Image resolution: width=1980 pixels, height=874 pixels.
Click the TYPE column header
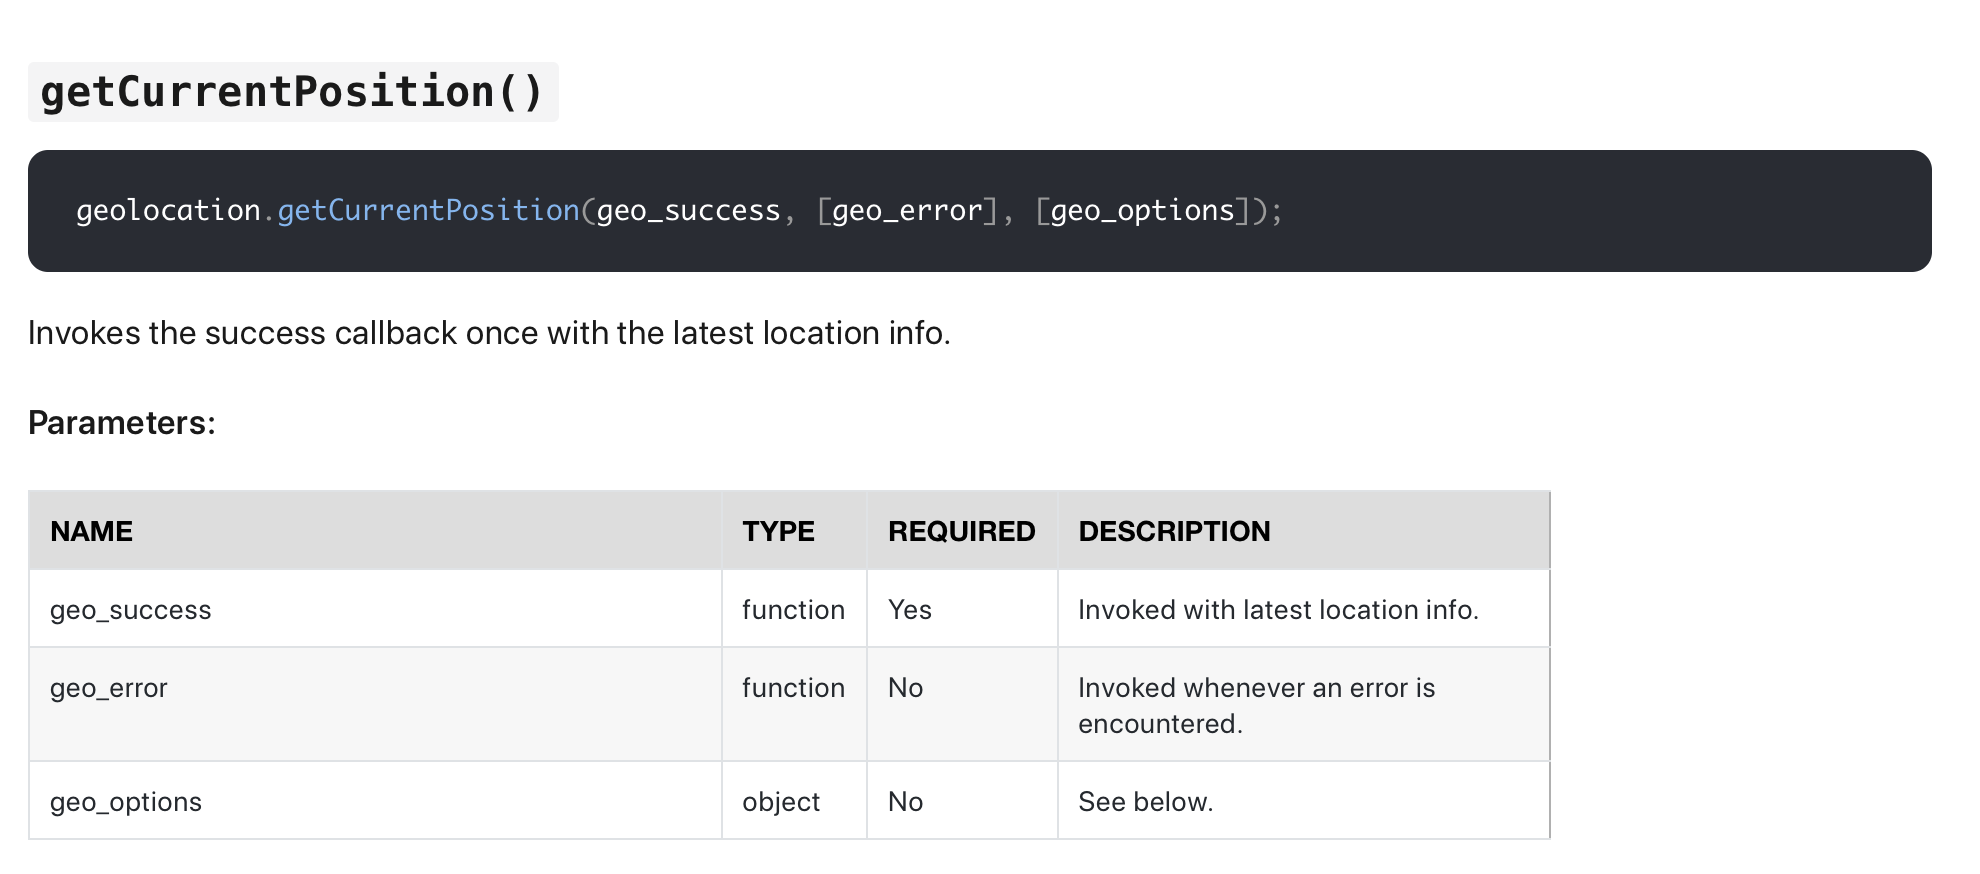[x=778, y=531]
